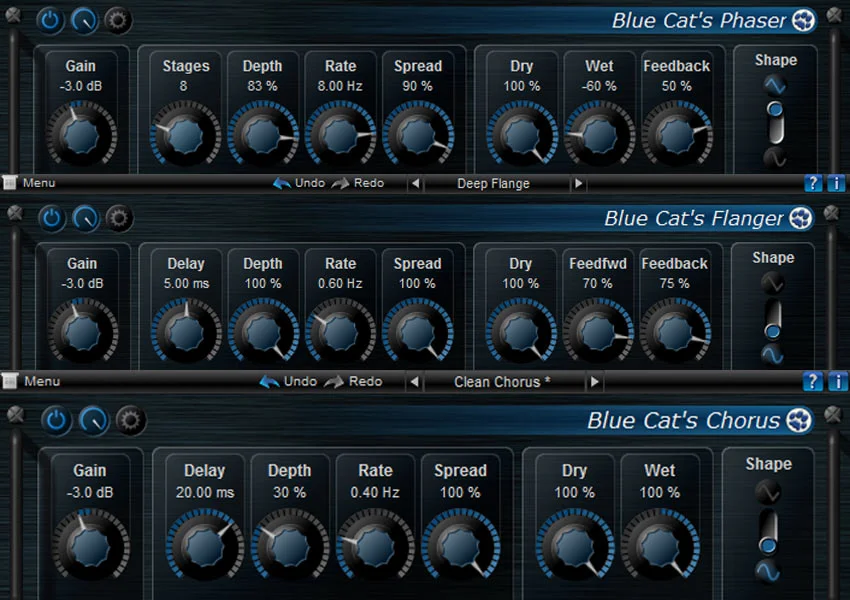The image size is (850, 600).
Task: Click the Flanger Feedfwd knob
Action: (597, 331)
